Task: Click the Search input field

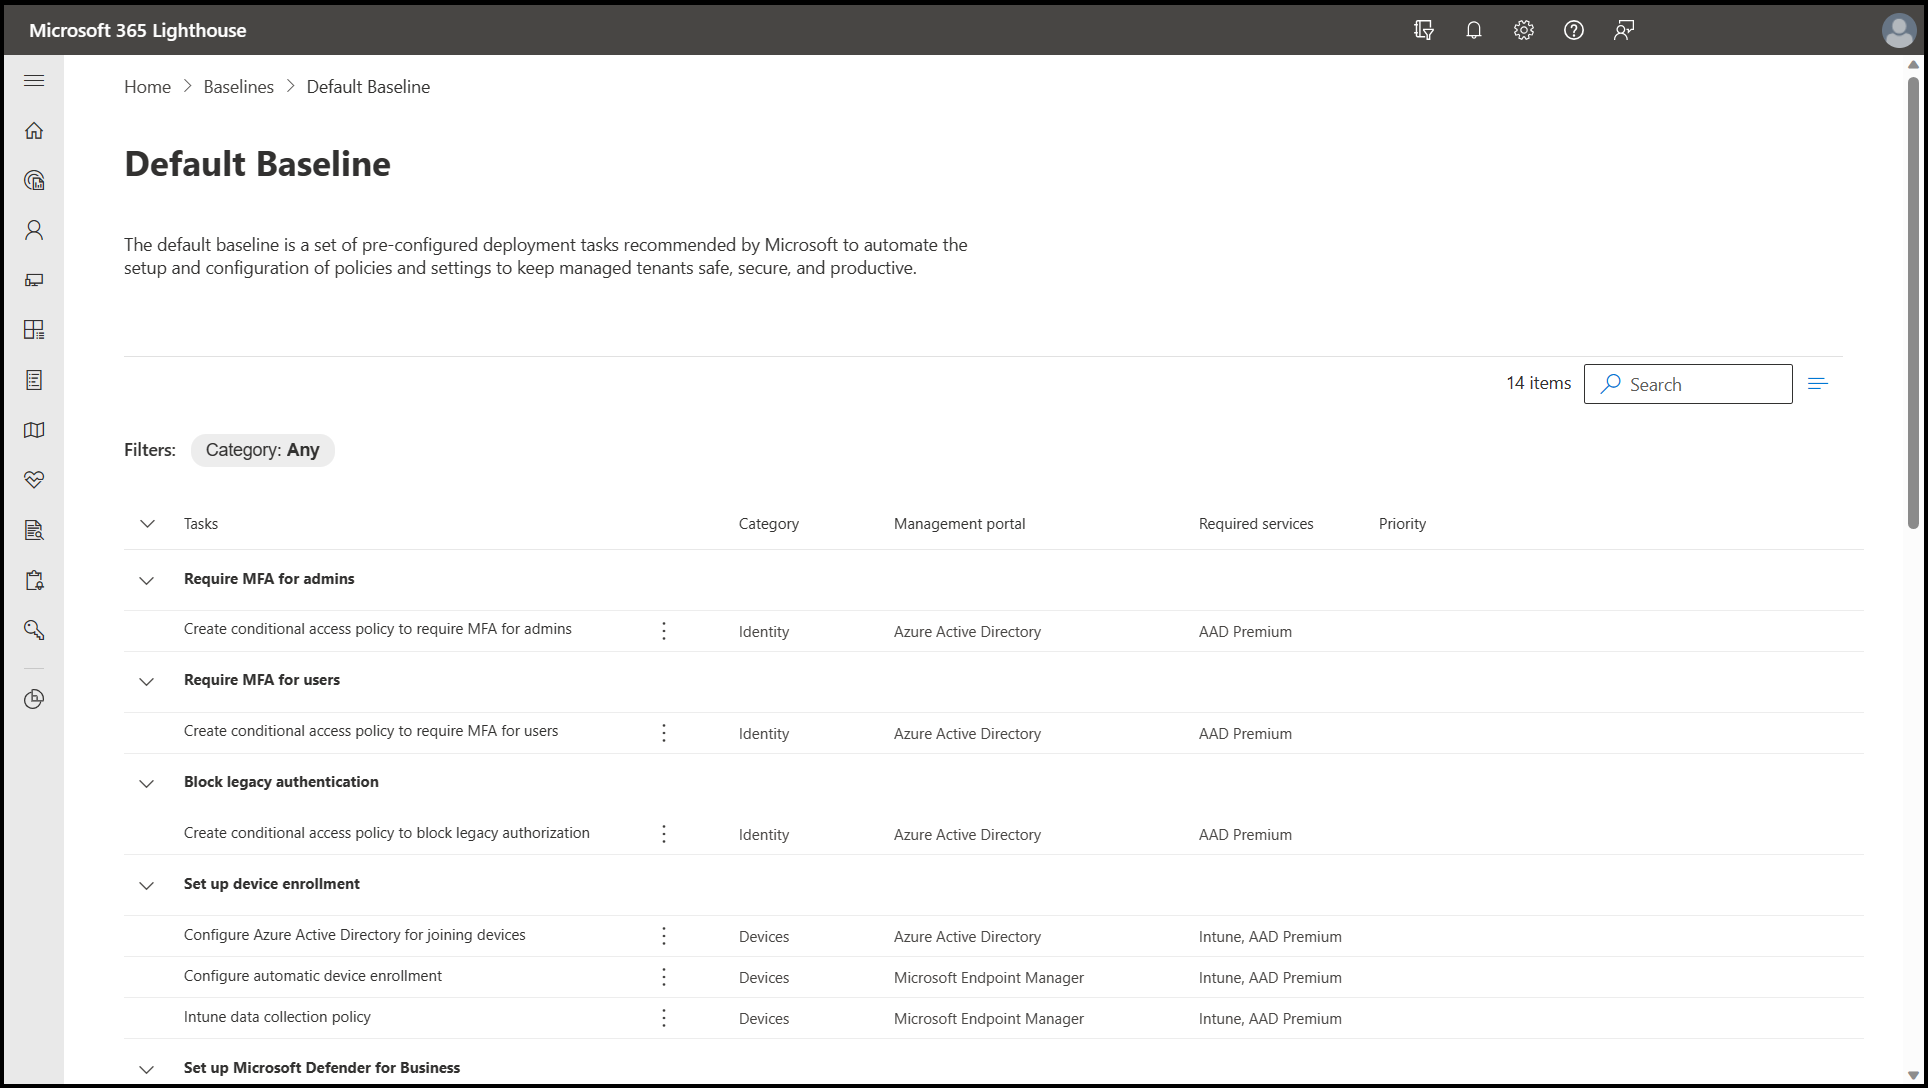Action: point(1700,384)
